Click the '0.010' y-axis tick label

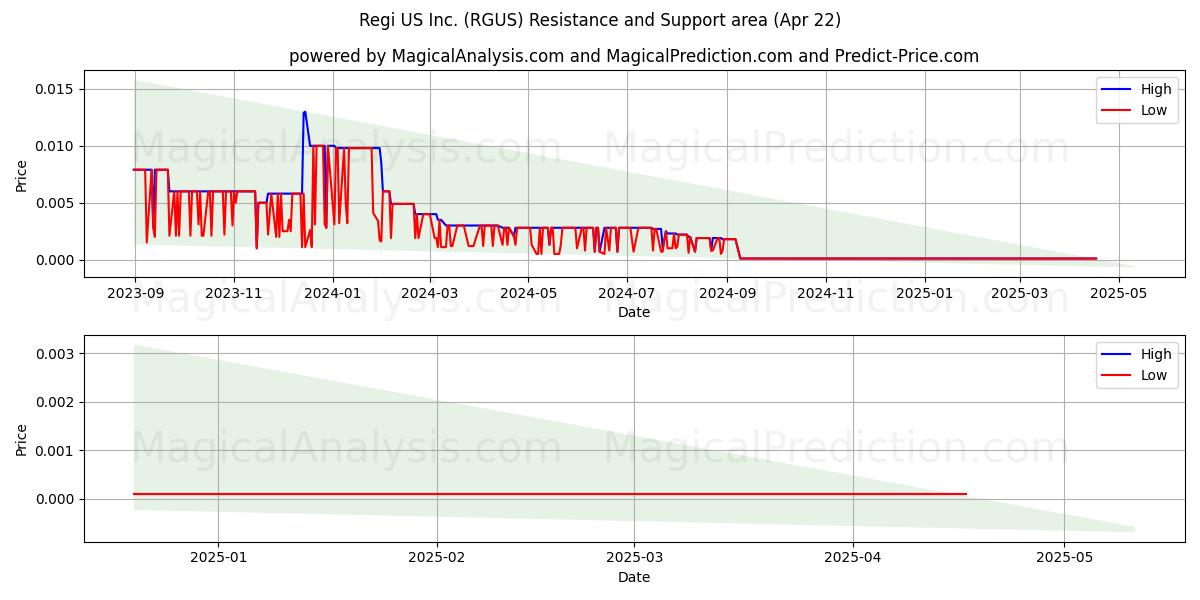click(56, 146)
